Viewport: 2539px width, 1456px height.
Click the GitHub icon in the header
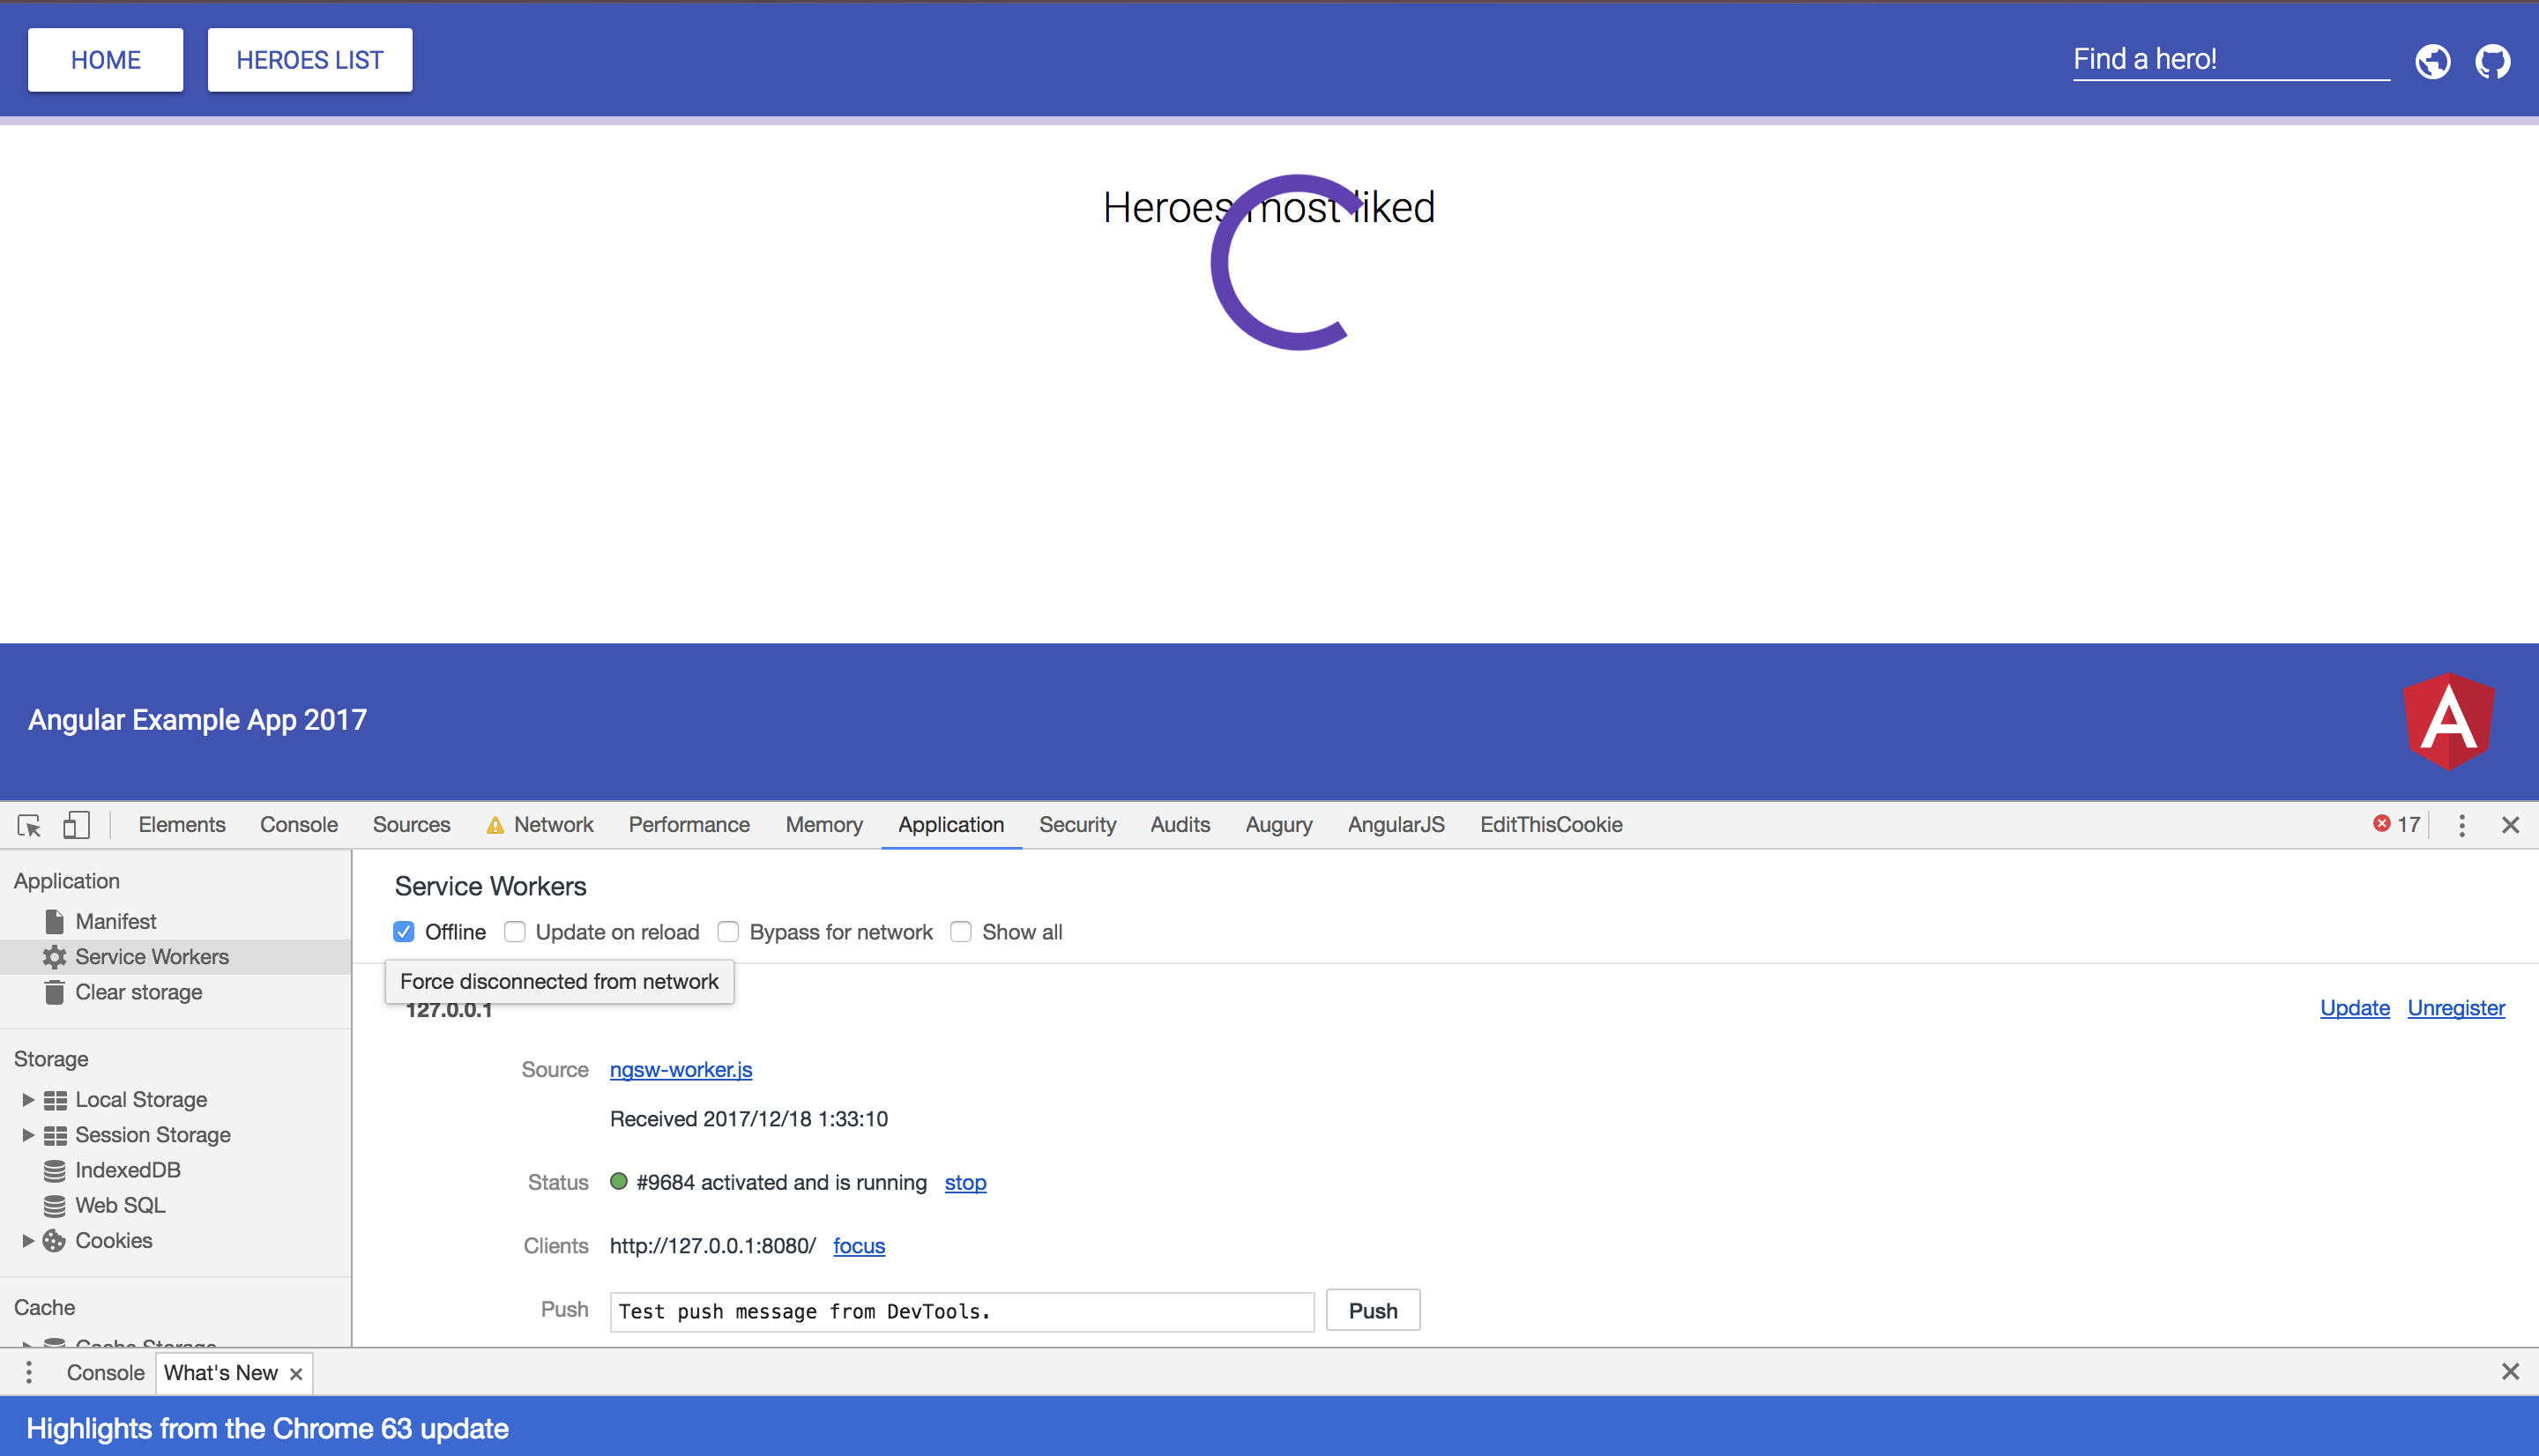[x=2492, y=61]
